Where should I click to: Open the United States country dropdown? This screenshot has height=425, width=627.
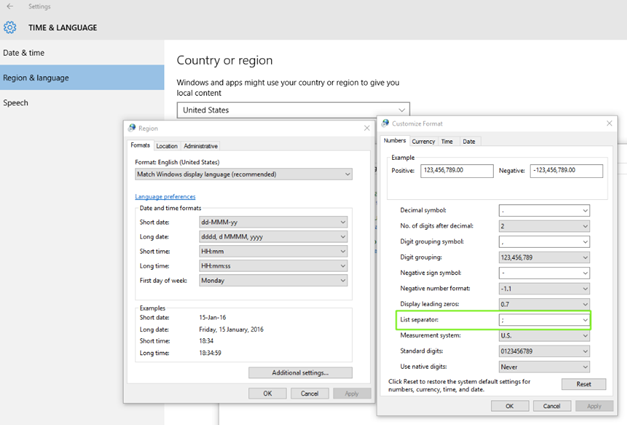coord(293,110)
